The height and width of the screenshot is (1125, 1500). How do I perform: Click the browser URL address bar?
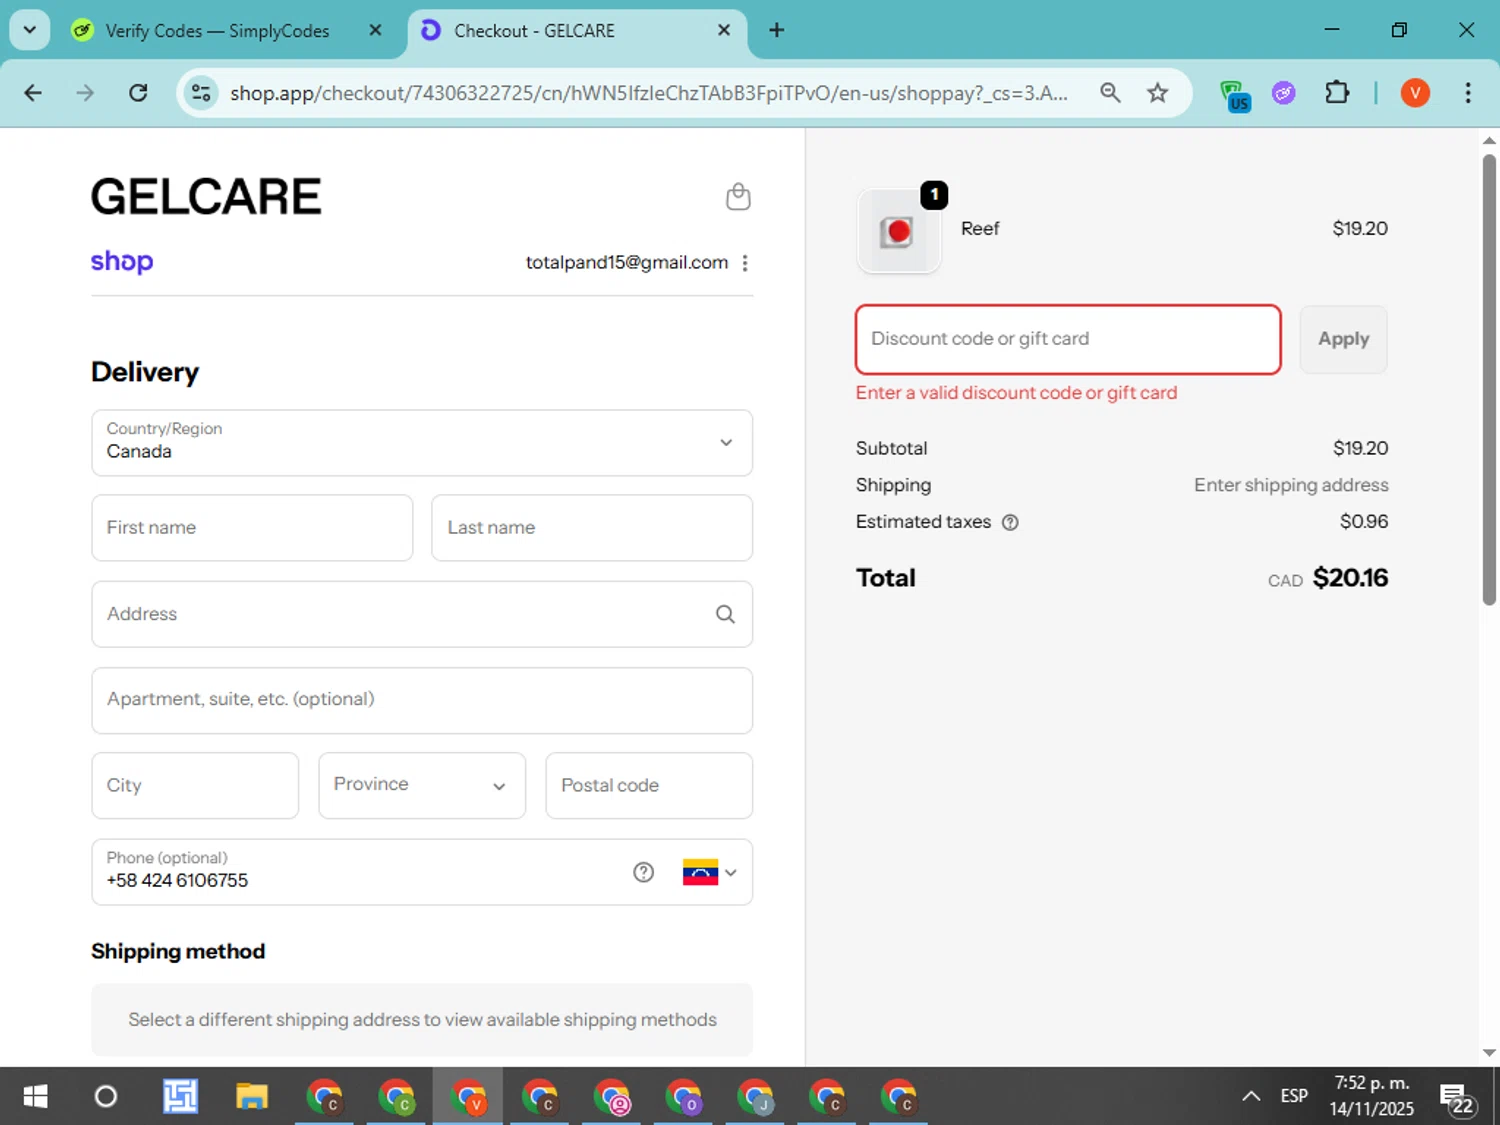click(648, 93)
